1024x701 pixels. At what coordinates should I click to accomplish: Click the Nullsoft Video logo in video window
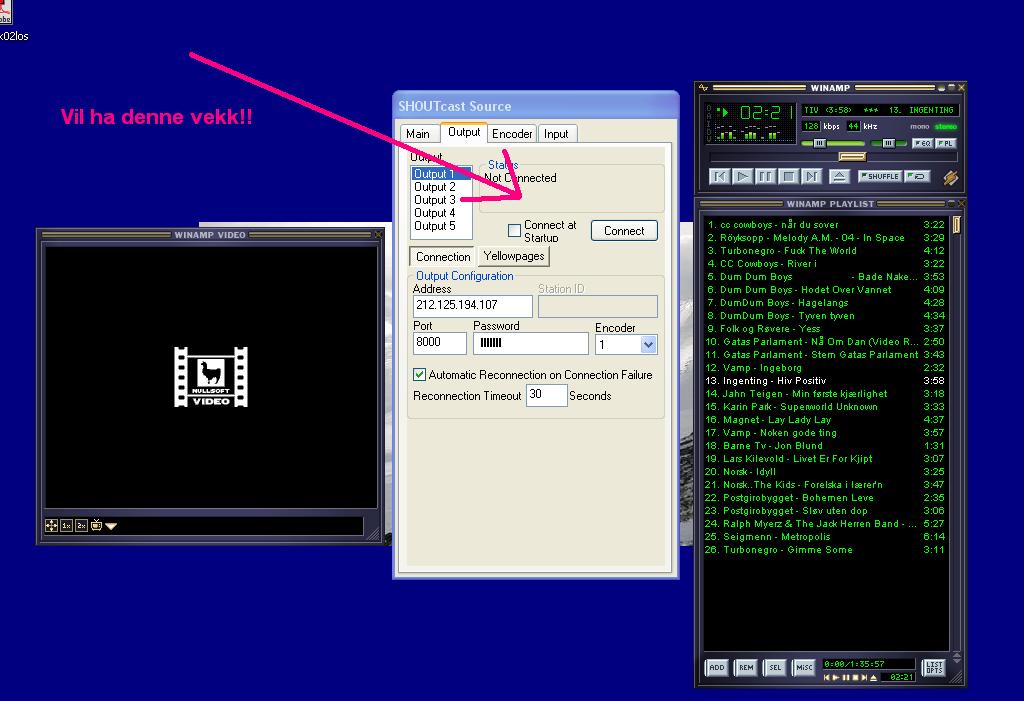211,377
